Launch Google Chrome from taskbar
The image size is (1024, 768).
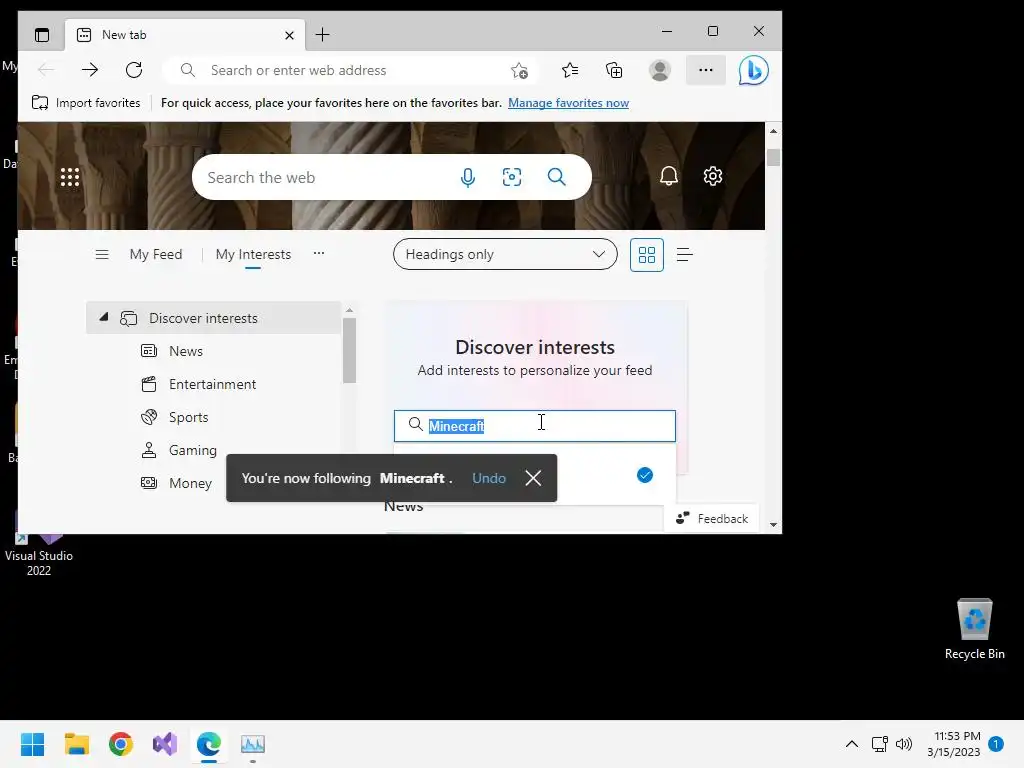pyautogui.click(x=121, y=744)
